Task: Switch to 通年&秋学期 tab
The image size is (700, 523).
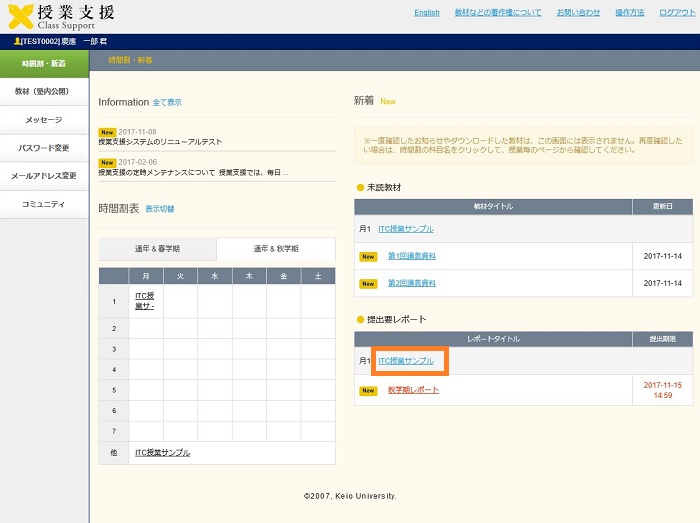Action: tap(275, 248)
